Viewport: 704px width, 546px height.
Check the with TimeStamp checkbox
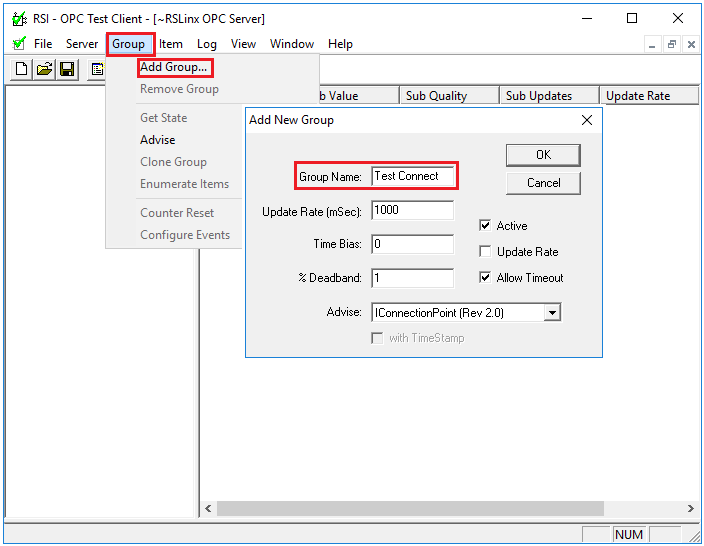tap(377, 338)
